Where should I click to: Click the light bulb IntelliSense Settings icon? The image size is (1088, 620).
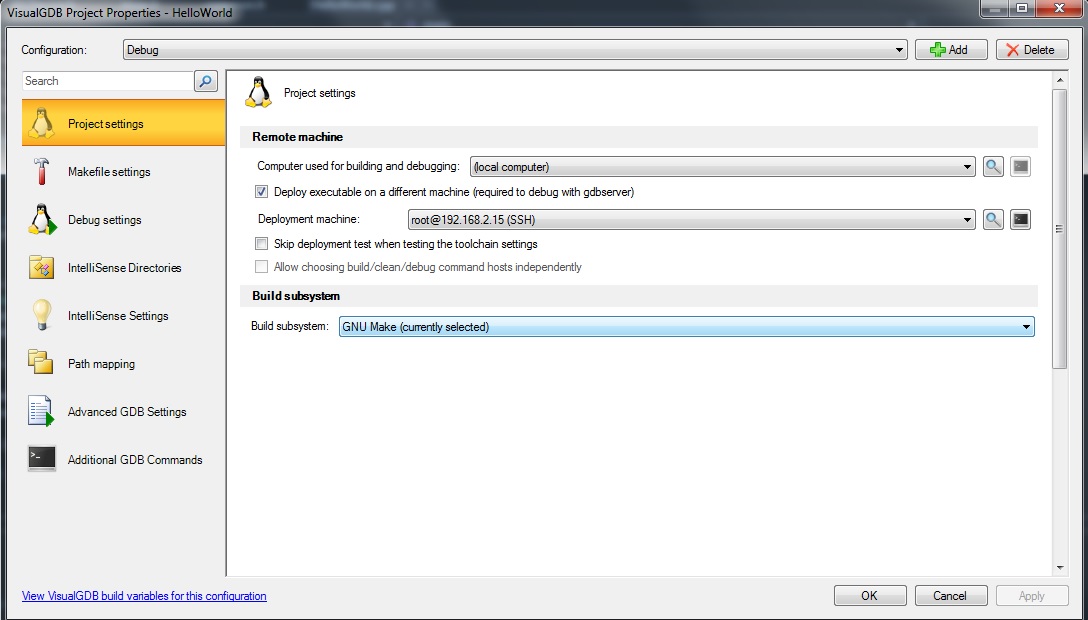click(x=42, y=315)
